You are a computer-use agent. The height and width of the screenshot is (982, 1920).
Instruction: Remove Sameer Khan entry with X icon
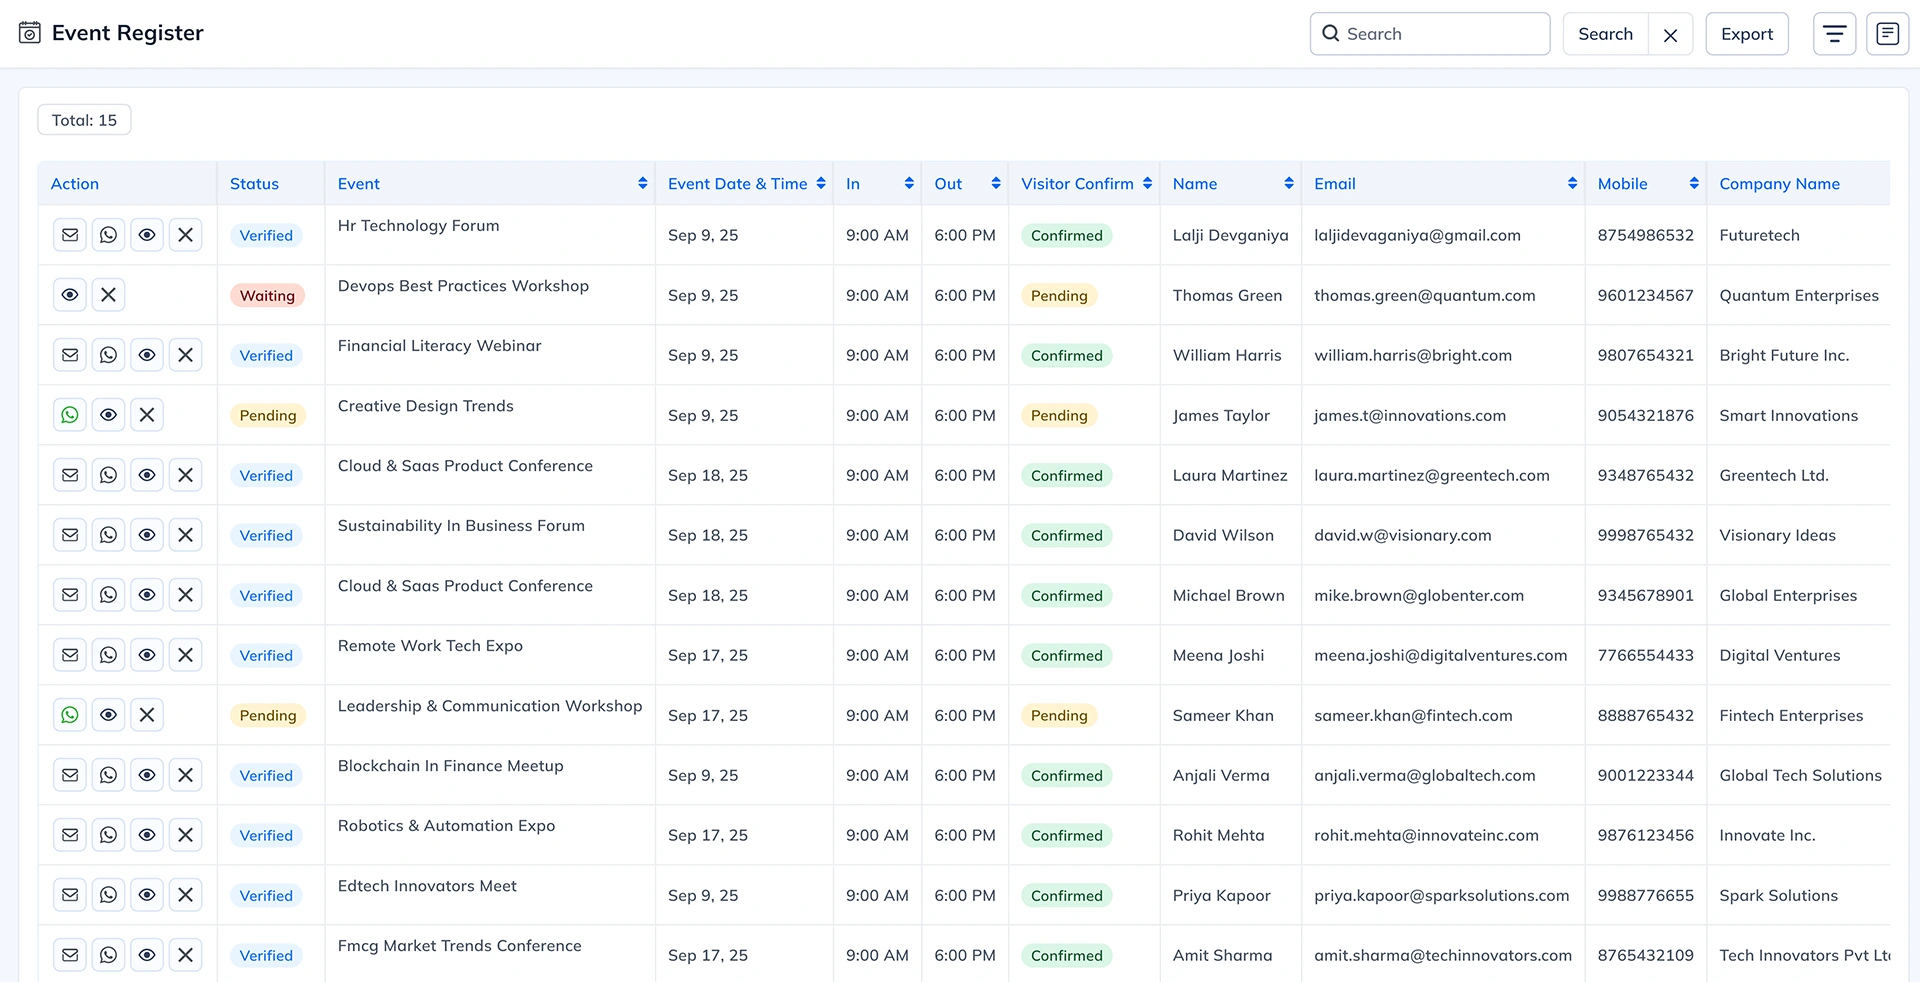click(147, 715)
